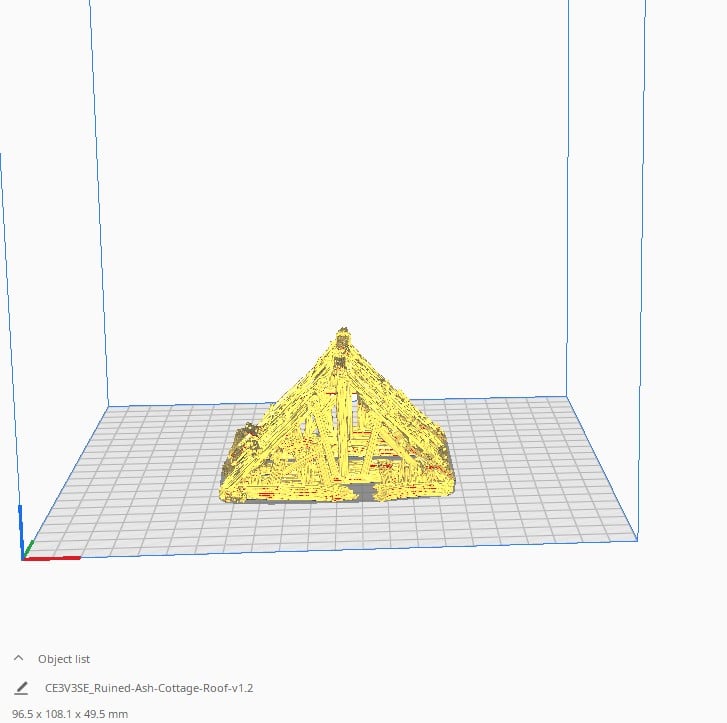
Task: Click the Object list header label
Action: (x=64, y=659)
